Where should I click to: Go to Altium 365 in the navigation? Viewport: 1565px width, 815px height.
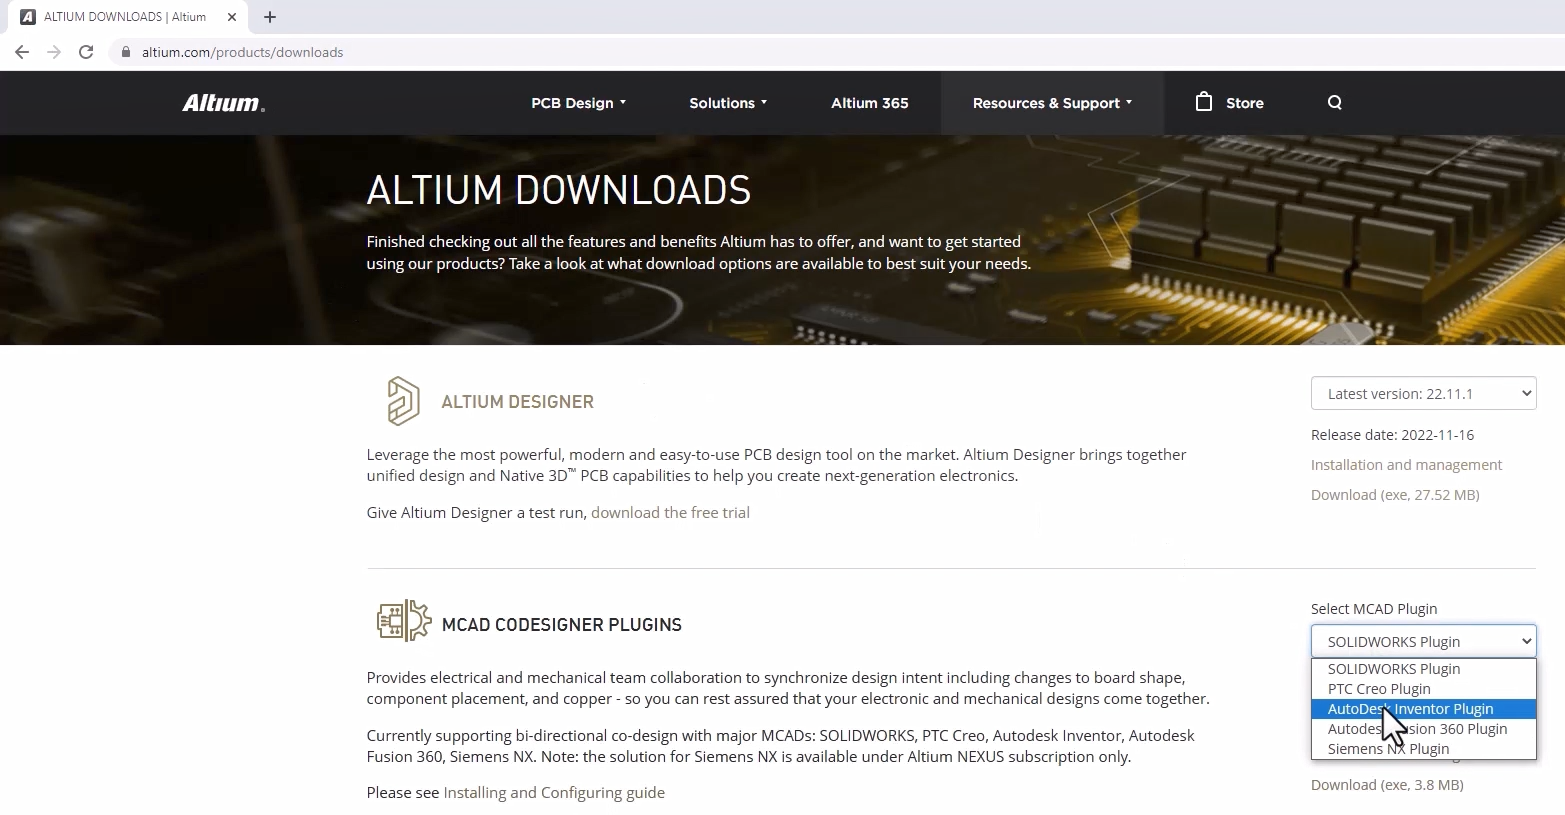869,103
